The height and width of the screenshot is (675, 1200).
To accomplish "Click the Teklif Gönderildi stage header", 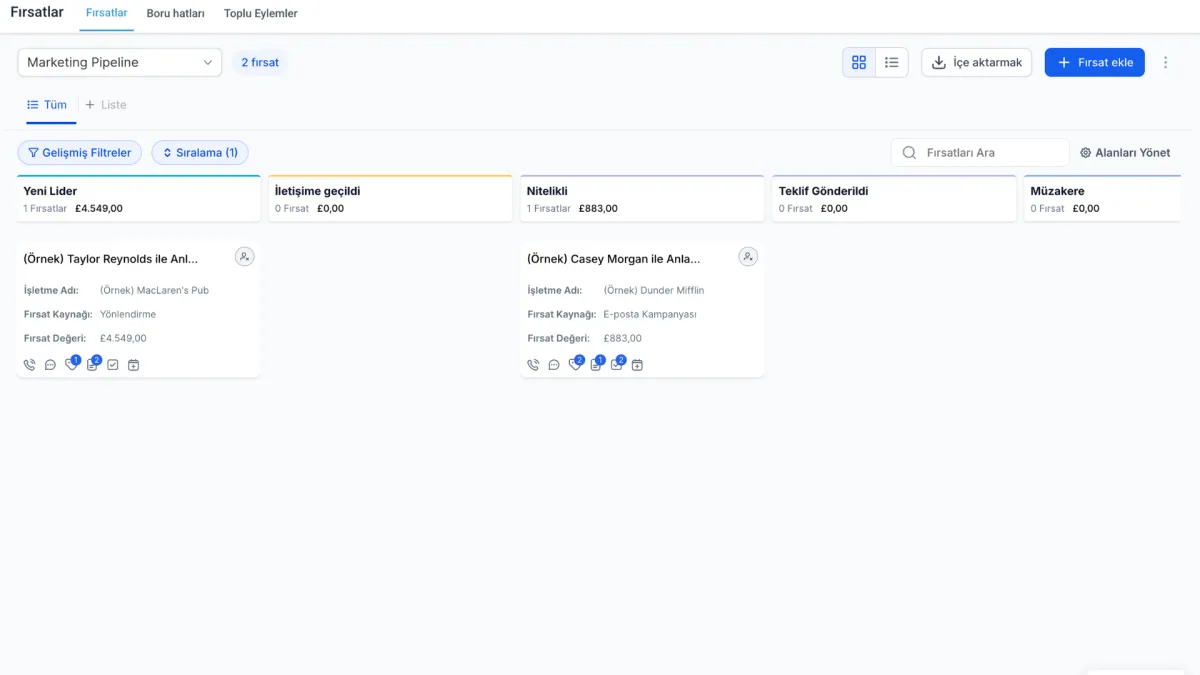I will coord(895,199).
